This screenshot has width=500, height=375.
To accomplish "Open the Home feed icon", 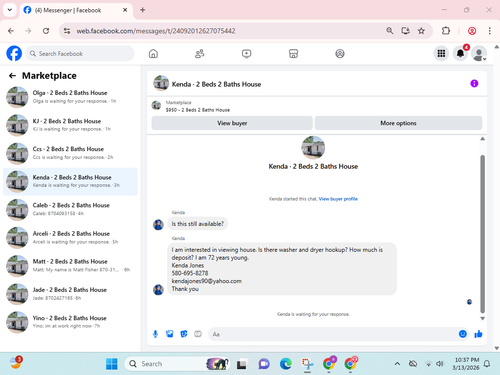I will (153, 54).
